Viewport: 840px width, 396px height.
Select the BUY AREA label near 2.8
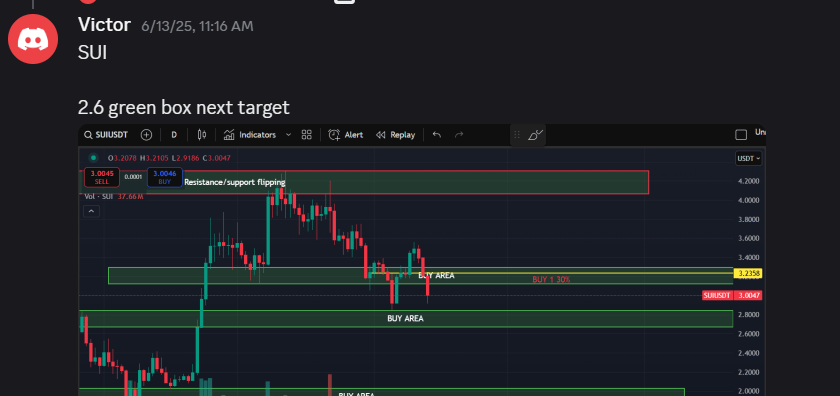pyautogui.click(x=406, y=318)
